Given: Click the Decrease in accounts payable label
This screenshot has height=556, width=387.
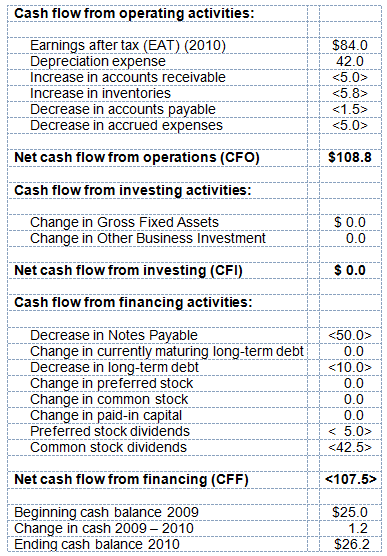Looking at the screenshot, I should [x=123, y=110].
